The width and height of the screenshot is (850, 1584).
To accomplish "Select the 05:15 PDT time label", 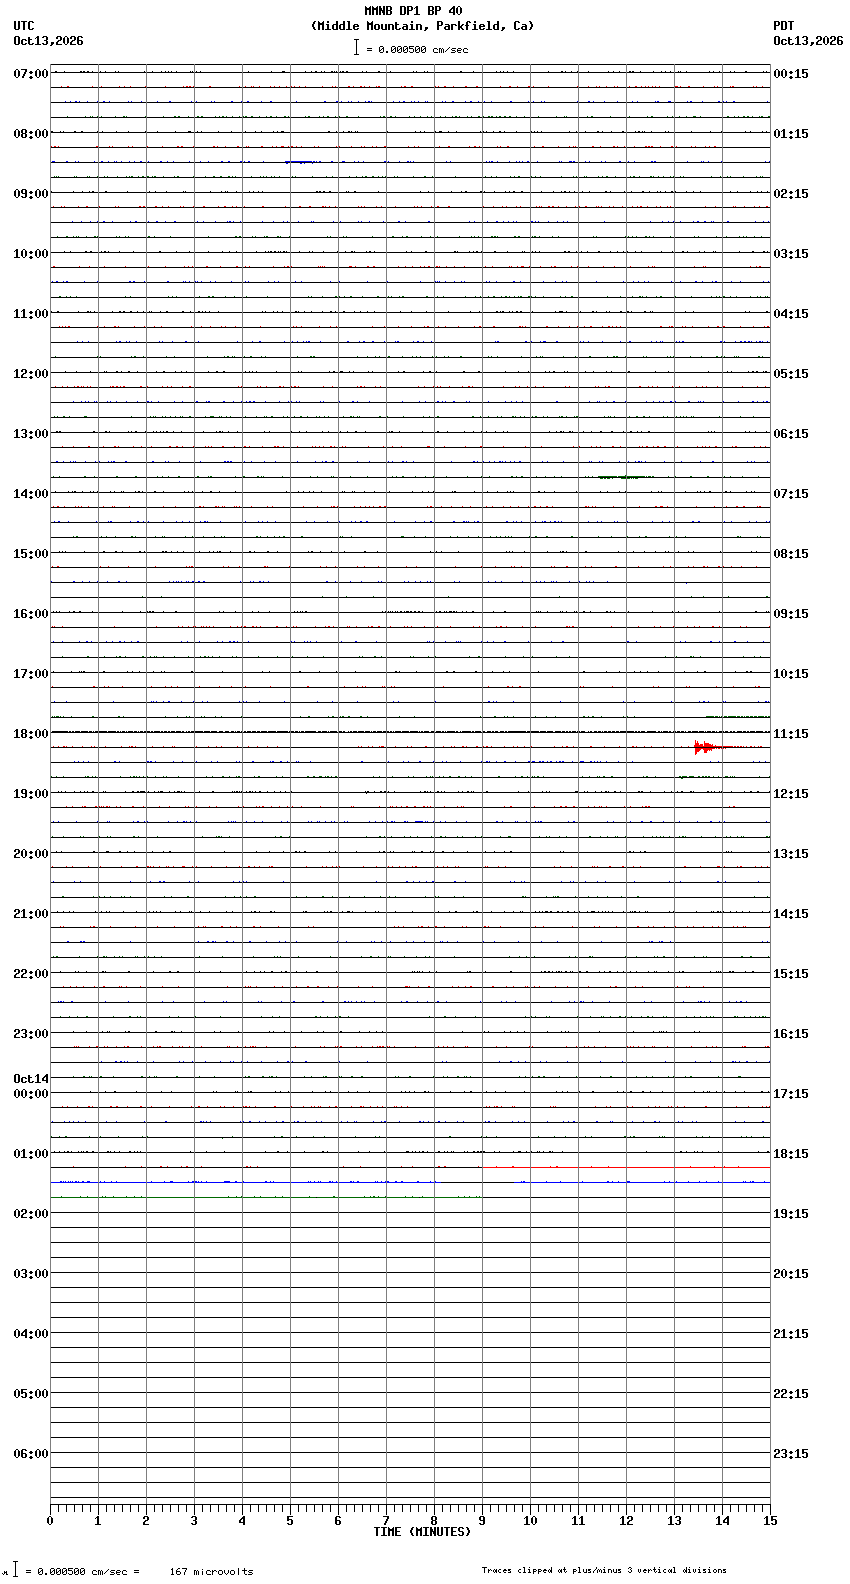I will tap(791, 374).
